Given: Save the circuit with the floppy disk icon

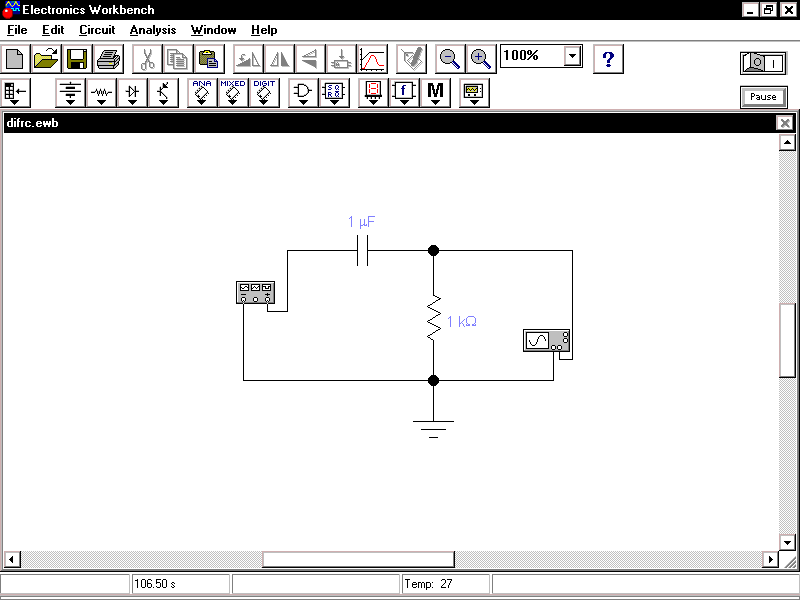Looking at the screenshot, I should 78,59.
